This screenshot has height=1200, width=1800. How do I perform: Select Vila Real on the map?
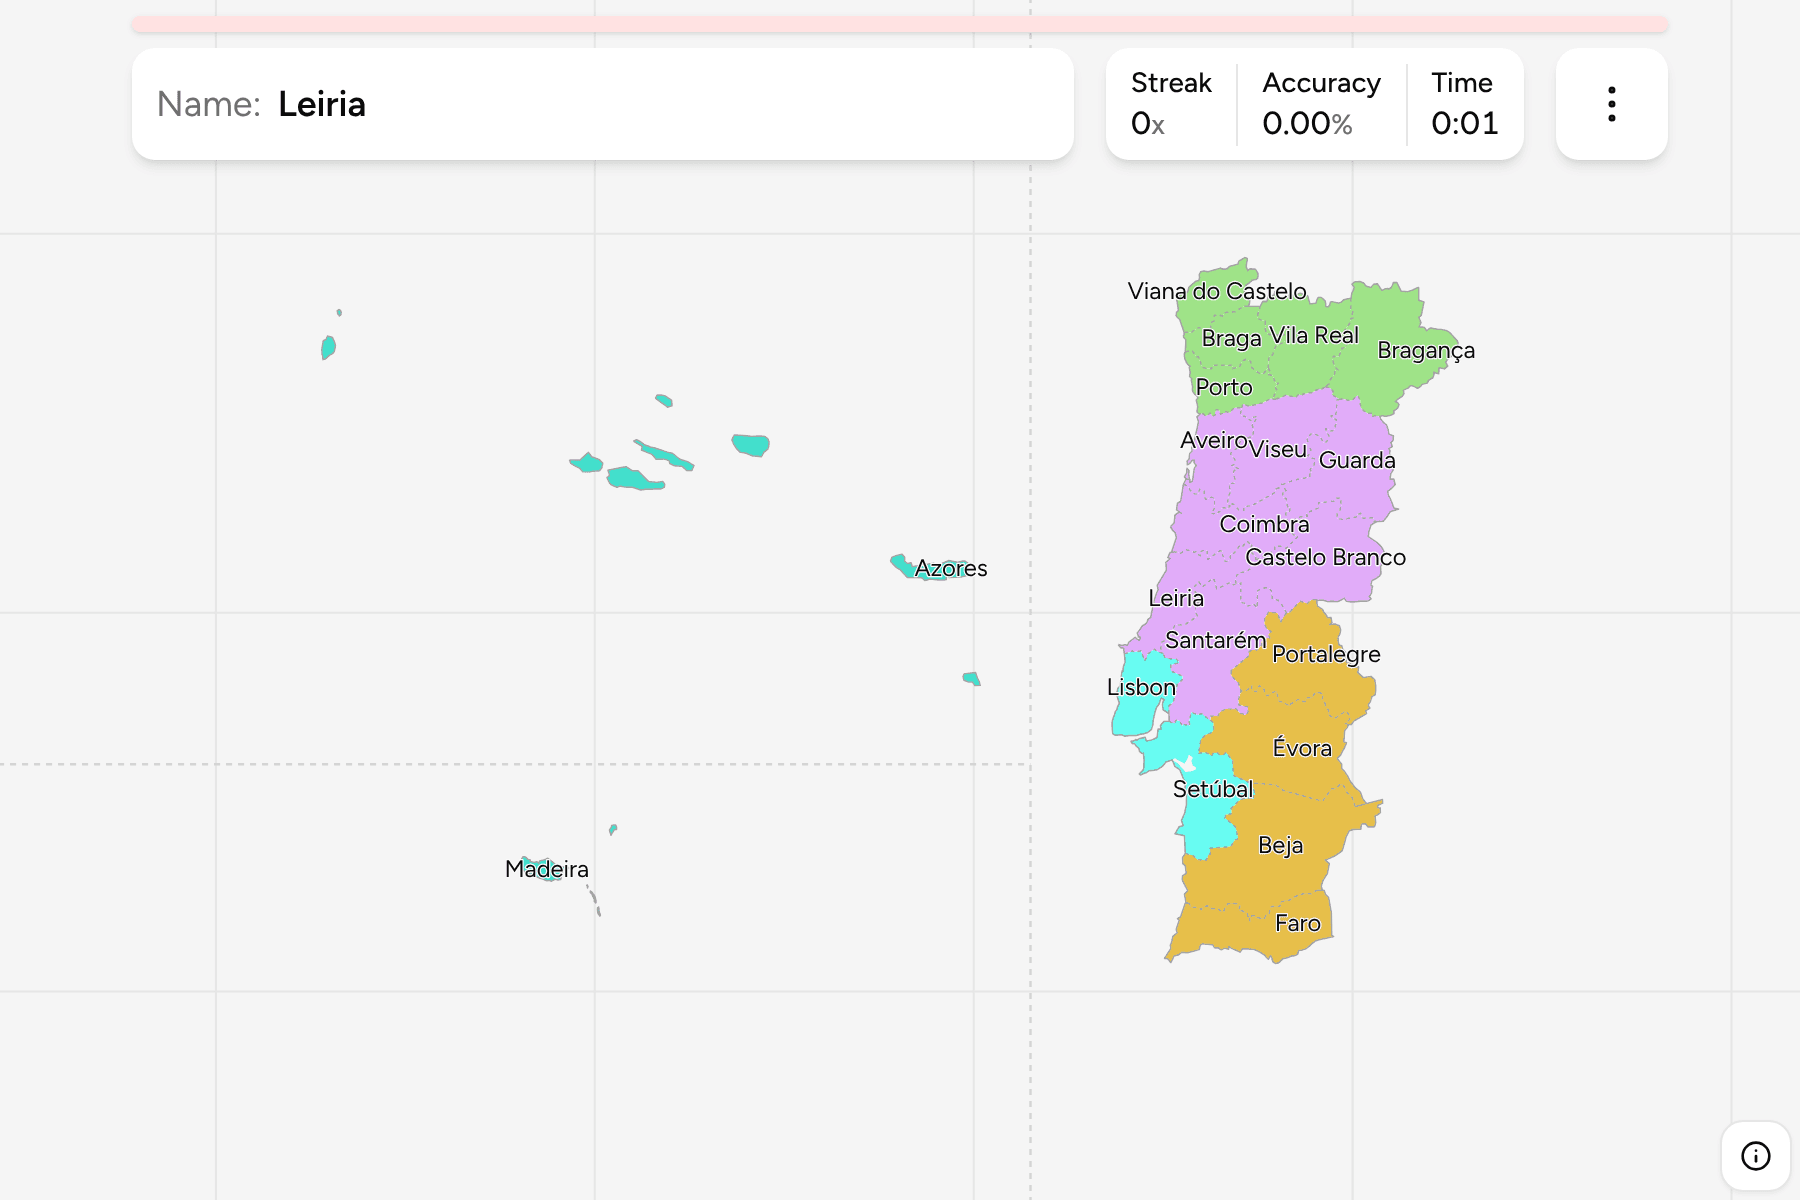pos(1314,335)
